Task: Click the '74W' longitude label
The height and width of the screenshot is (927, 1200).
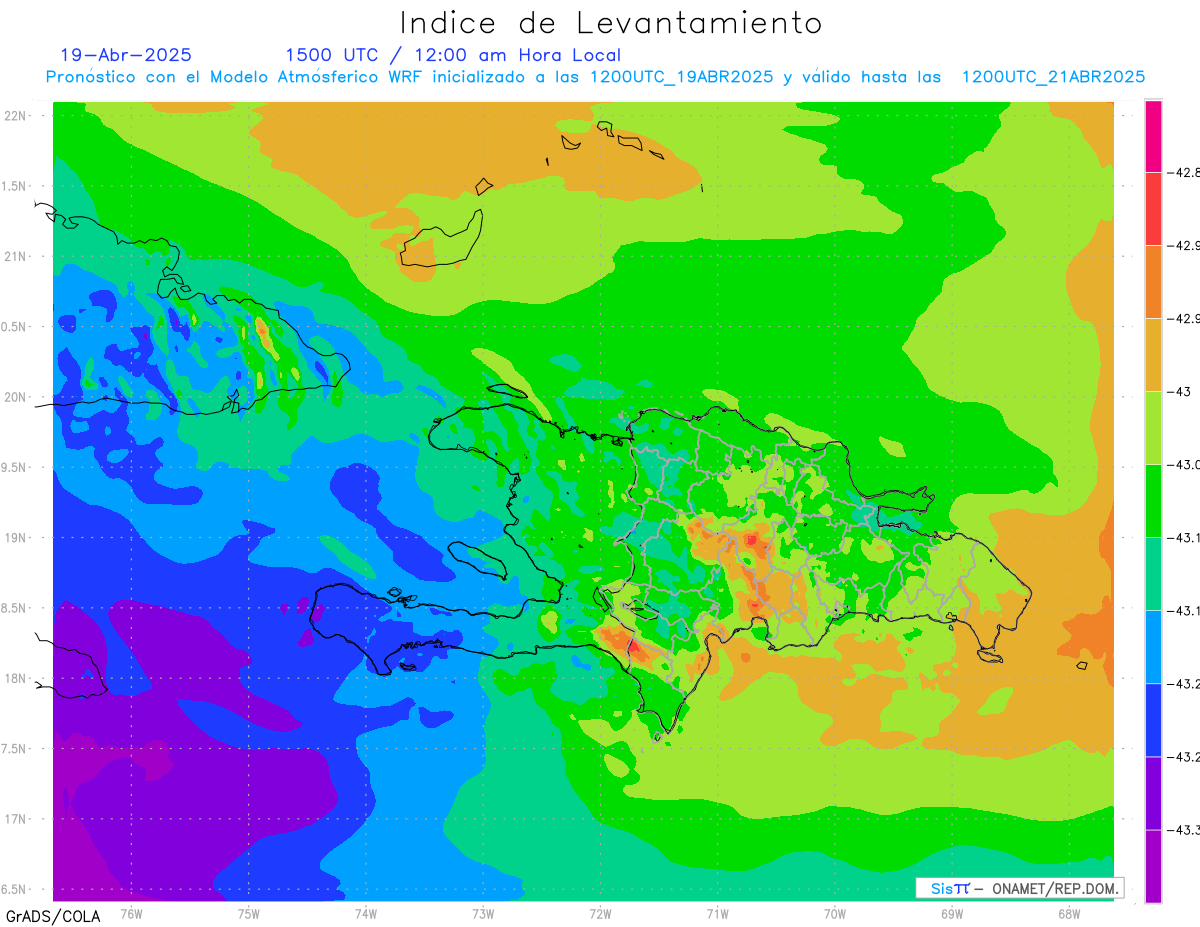Action: (x=366, y=914)
